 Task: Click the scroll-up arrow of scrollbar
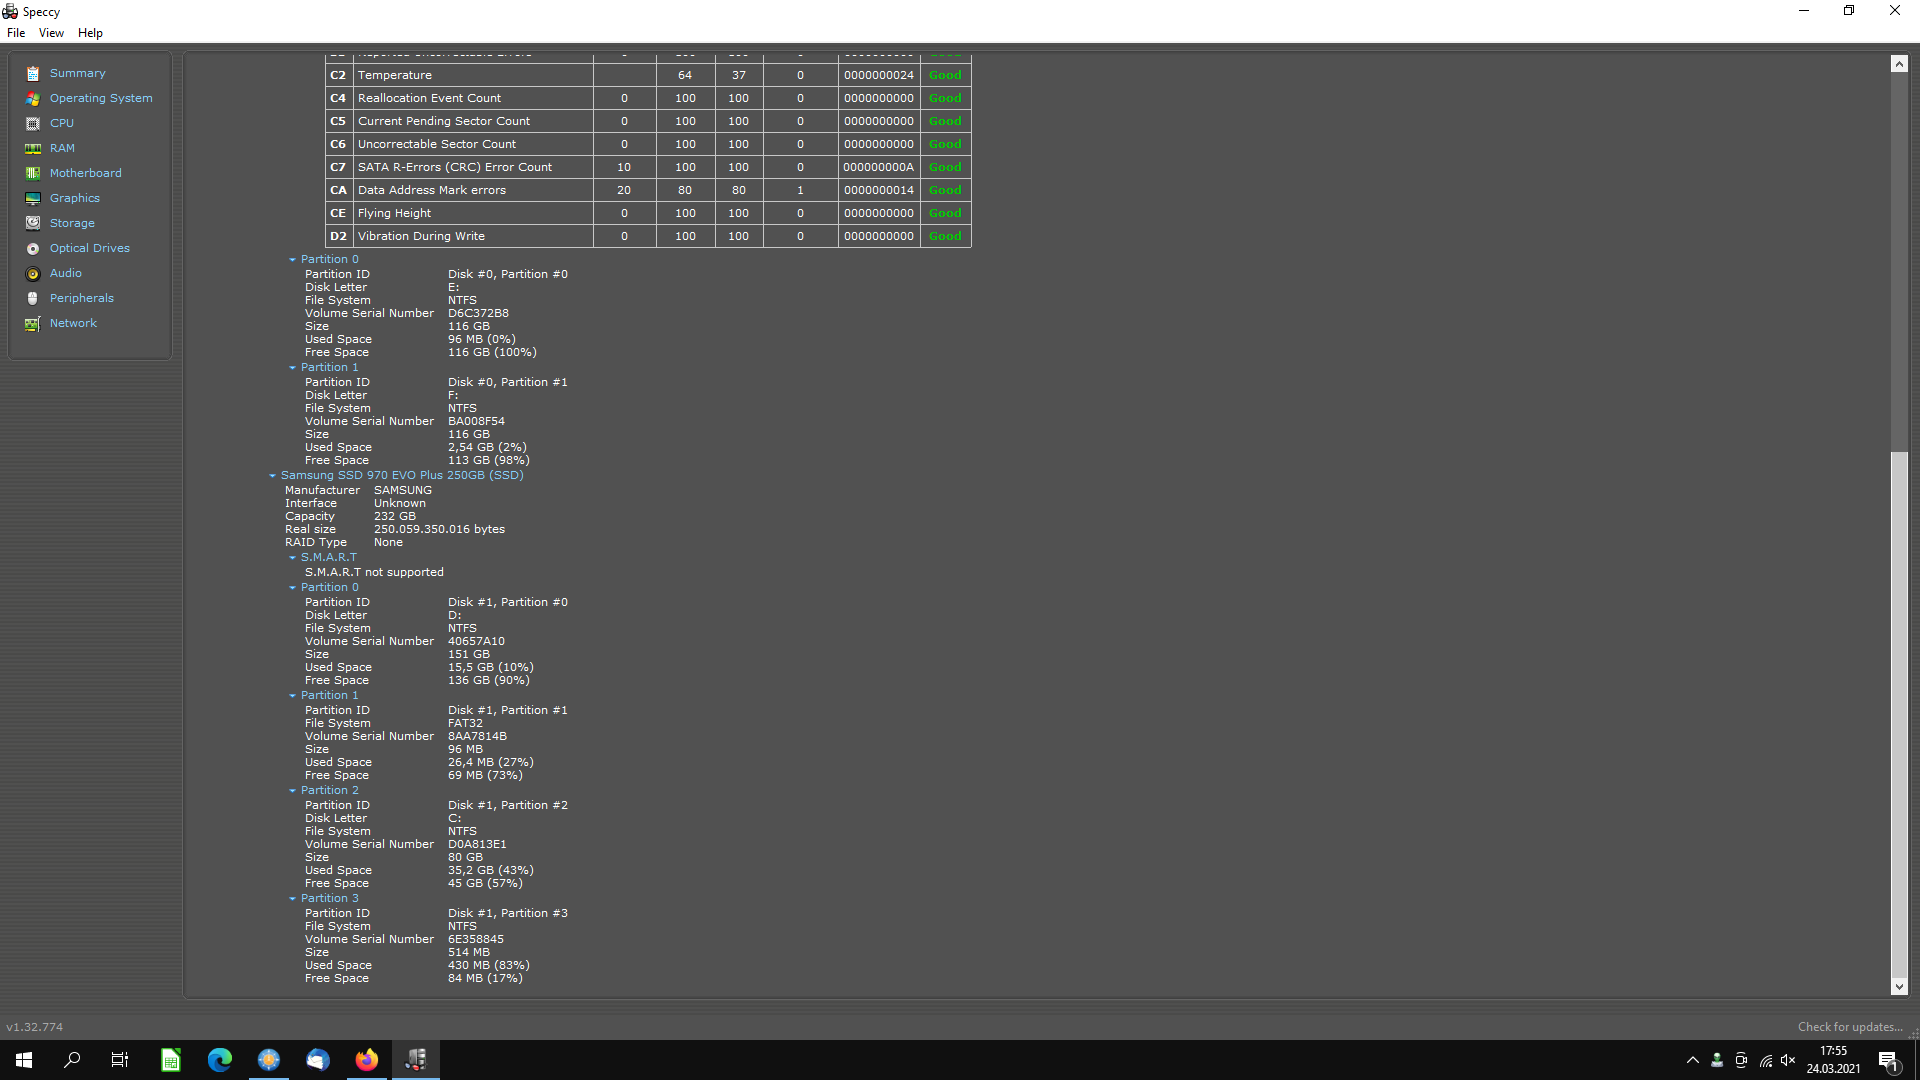click(x=1899, y=64)
